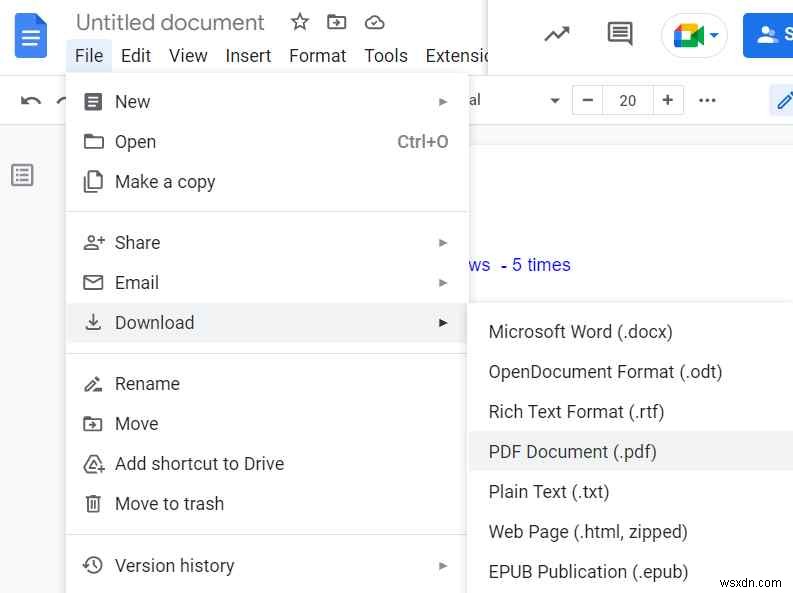Download as Web Page (.html, zipped)
The image size is (793, 593).
[631, 531]
